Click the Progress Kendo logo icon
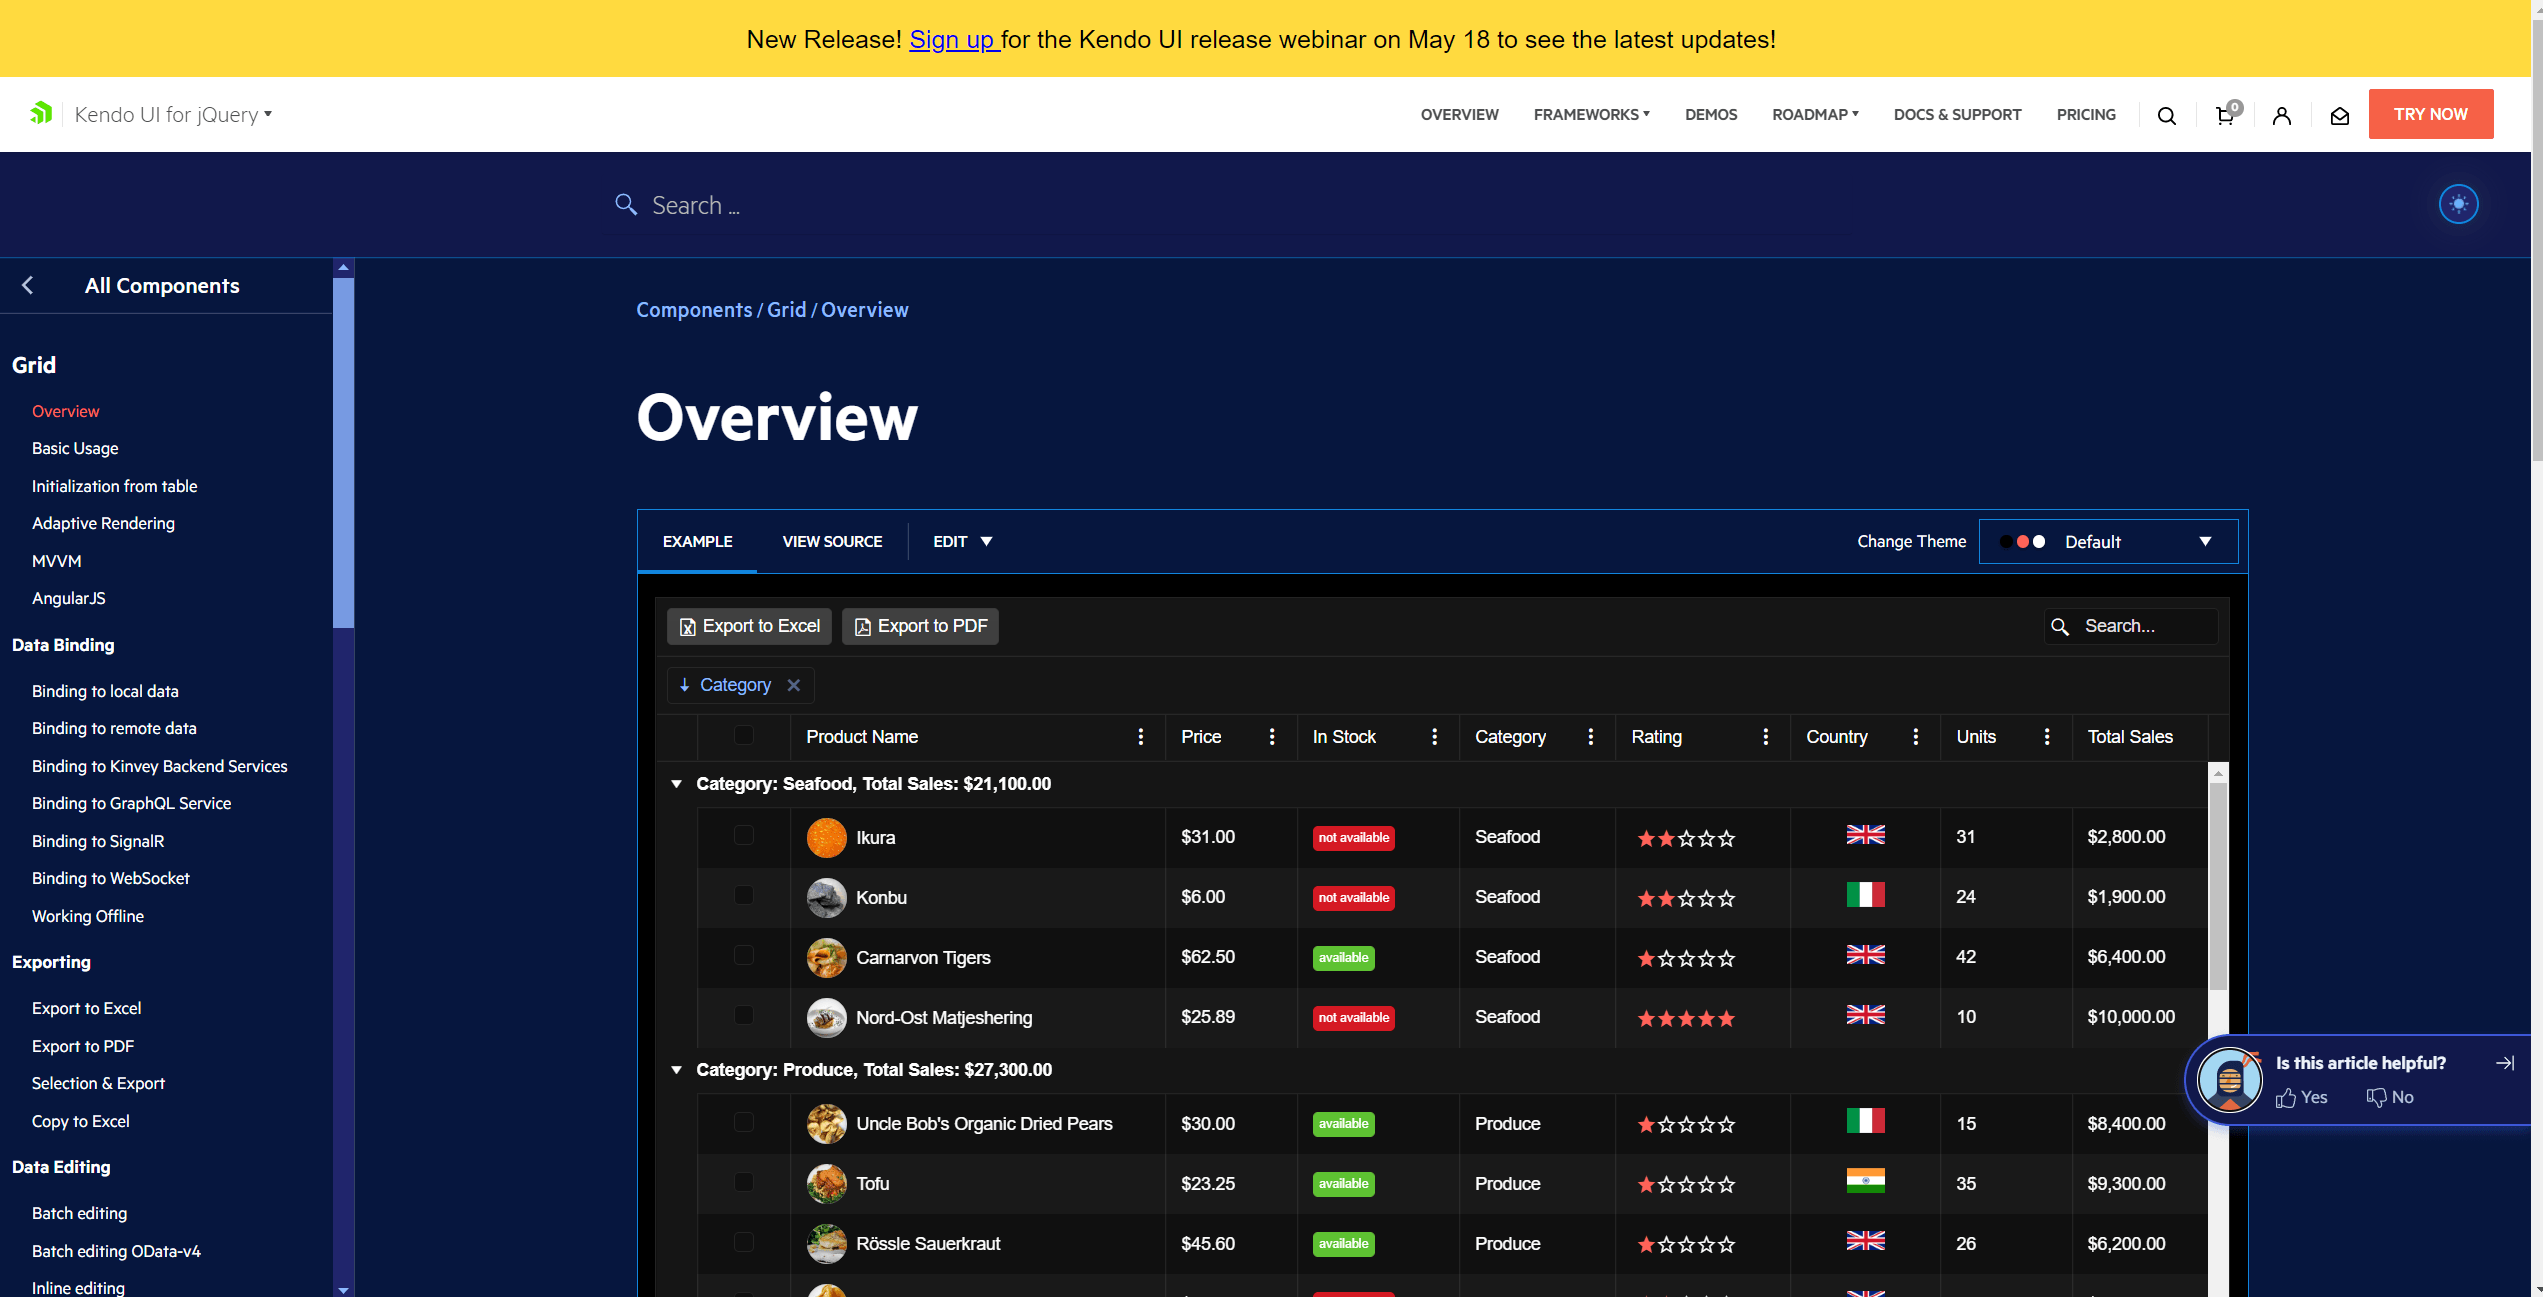The width and height of the screenshot is (2543, 1297). coord(40,113)
